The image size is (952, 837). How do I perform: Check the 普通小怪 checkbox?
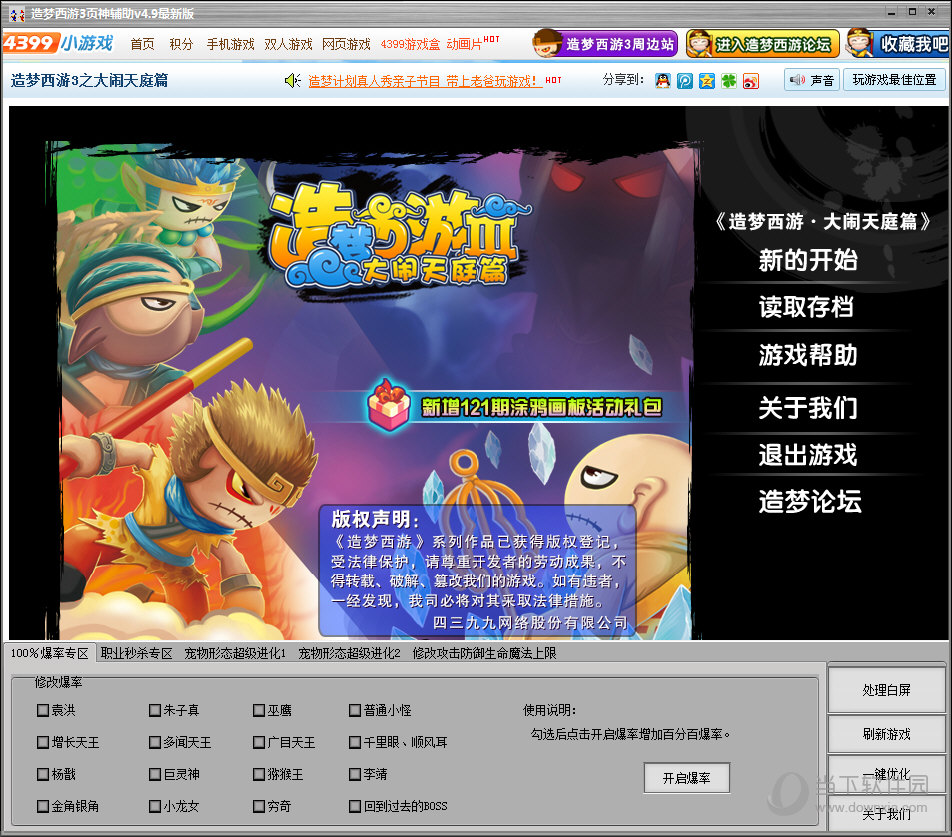(x=355, y=710)
